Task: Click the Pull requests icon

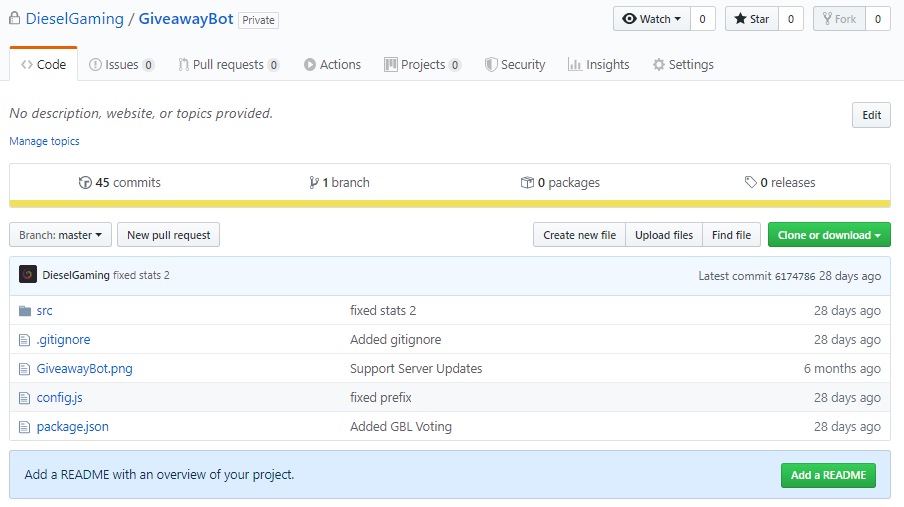Action: (x=183, y=65)
